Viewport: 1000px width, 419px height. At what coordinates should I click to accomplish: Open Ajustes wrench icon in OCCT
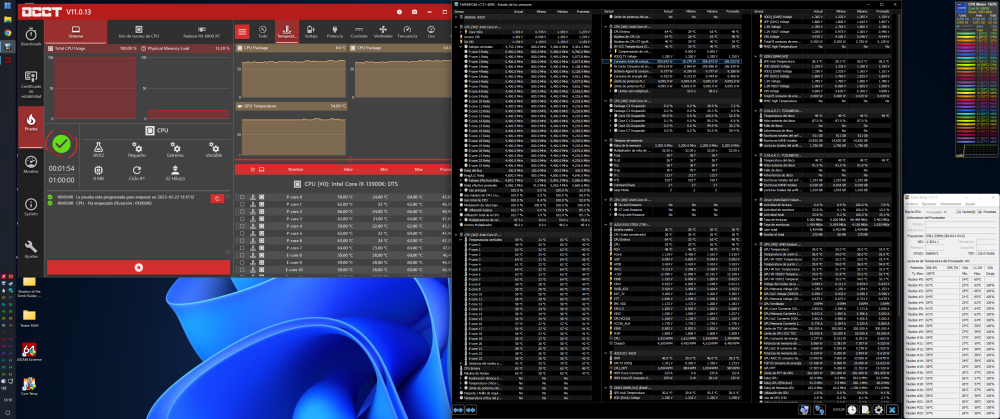coord(31,247)
